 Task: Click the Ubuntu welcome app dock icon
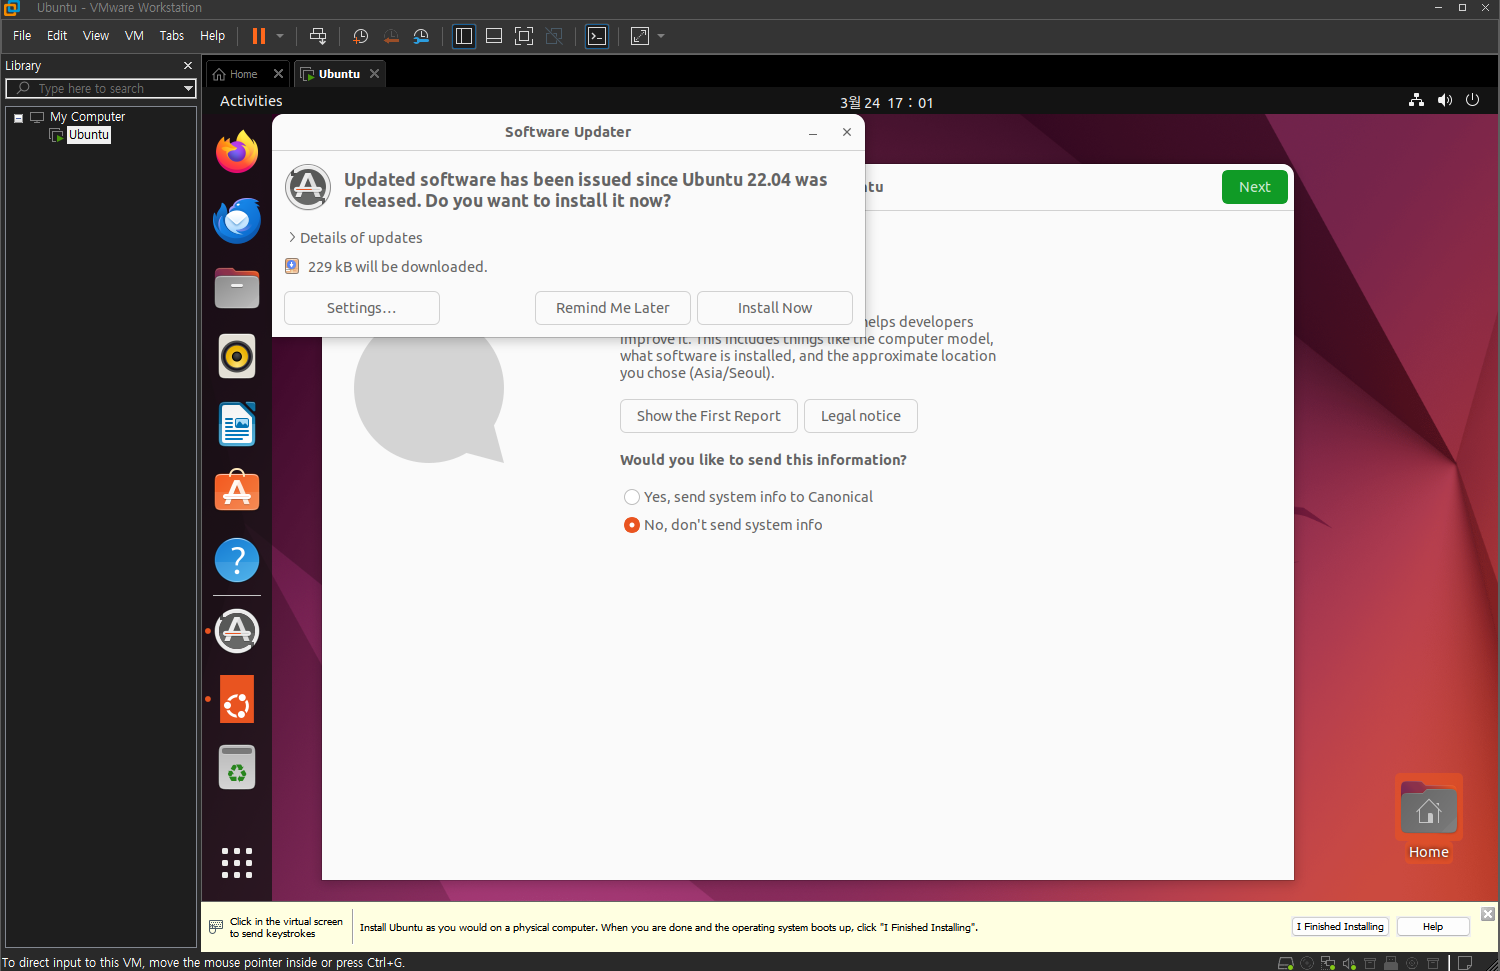(237, 699)
